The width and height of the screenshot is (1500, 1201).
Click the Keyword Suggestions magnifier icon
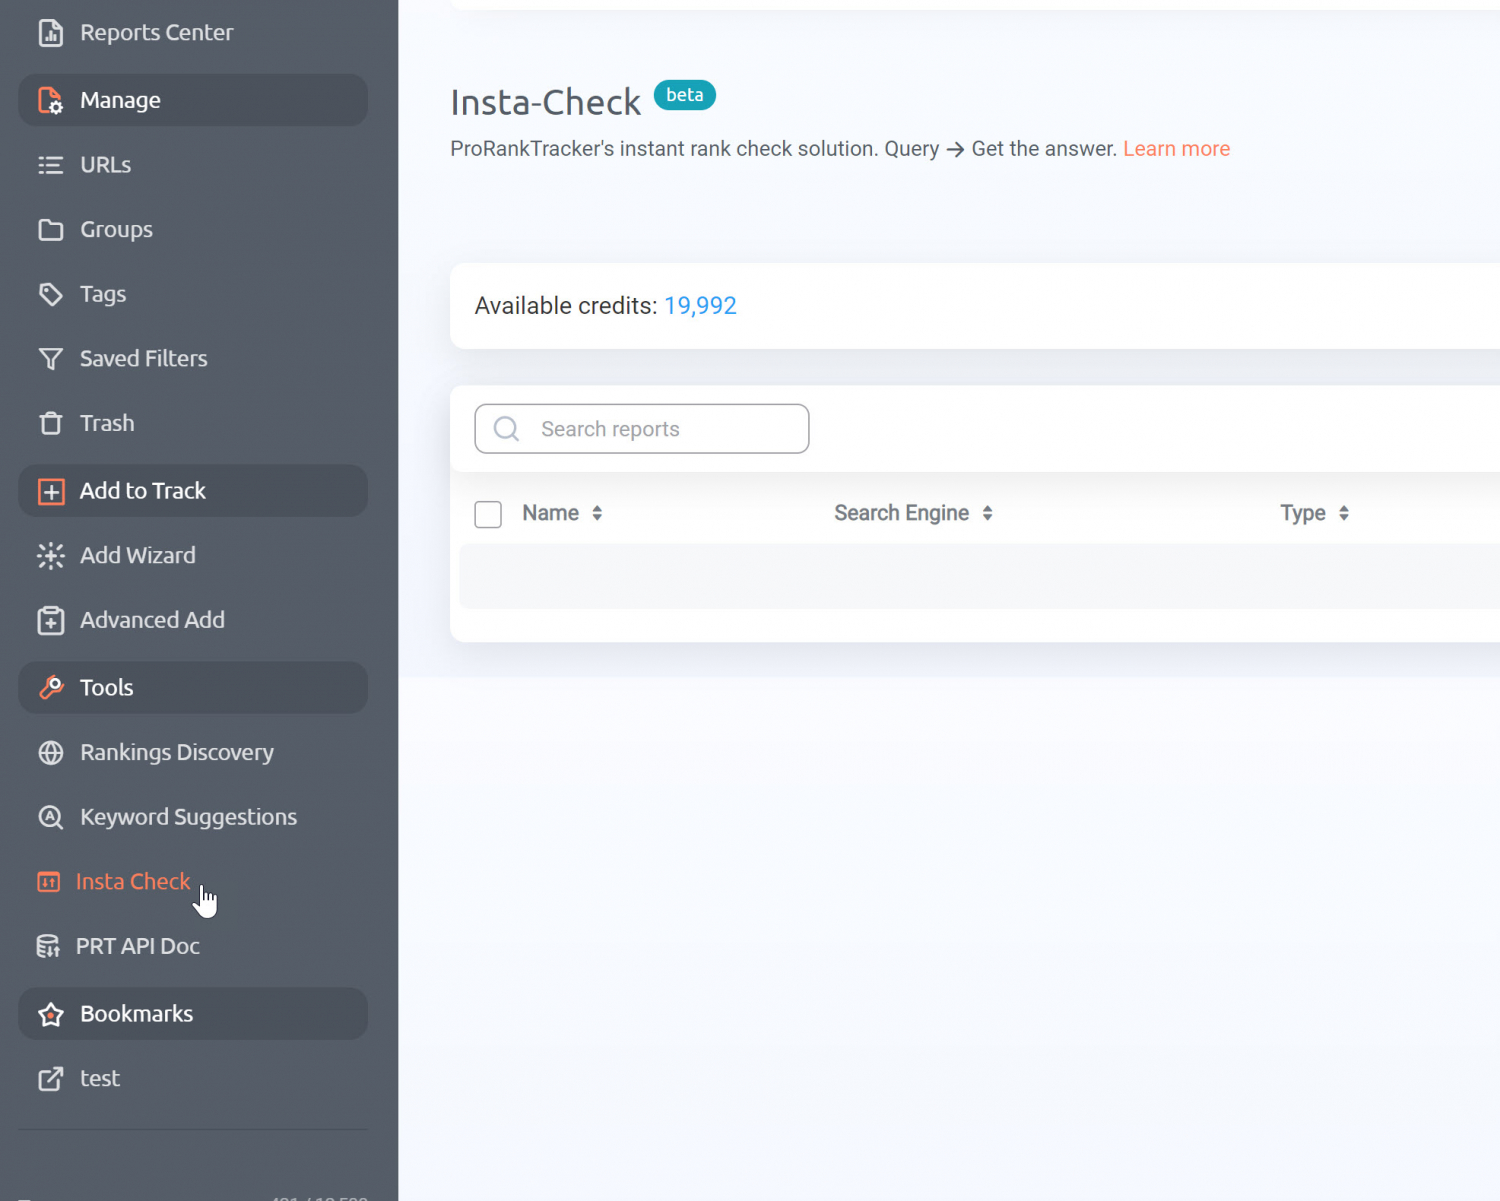pyautogui.click(x=50, y=817)
